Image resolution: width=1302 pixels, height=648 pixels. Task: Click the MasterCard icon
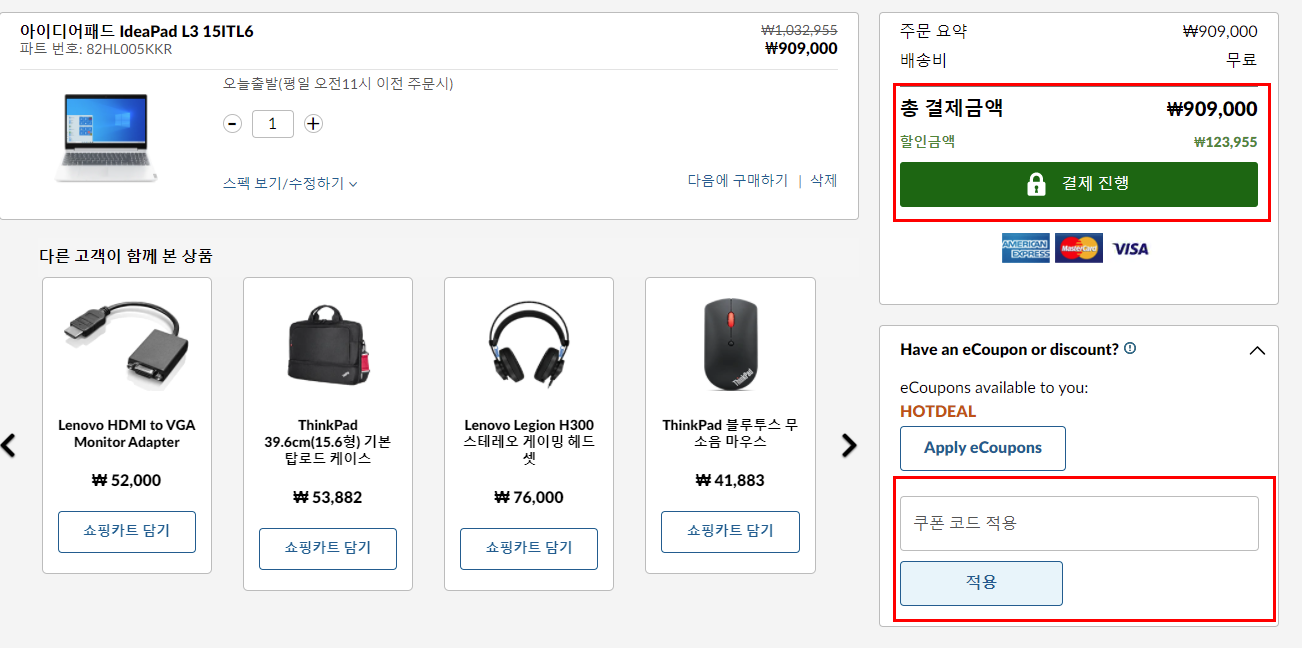[x=1079, y=248]
